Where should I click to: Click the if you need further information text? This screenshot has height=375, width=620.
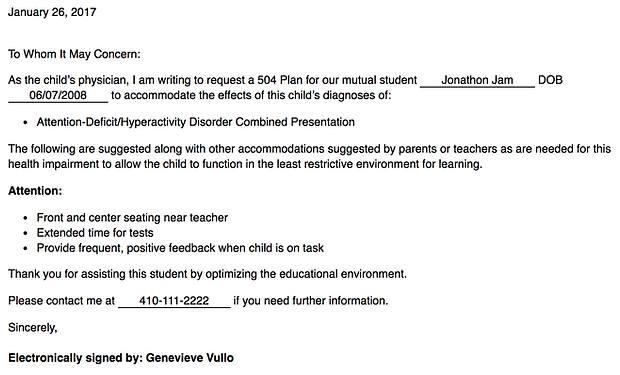tap(311, 301)
